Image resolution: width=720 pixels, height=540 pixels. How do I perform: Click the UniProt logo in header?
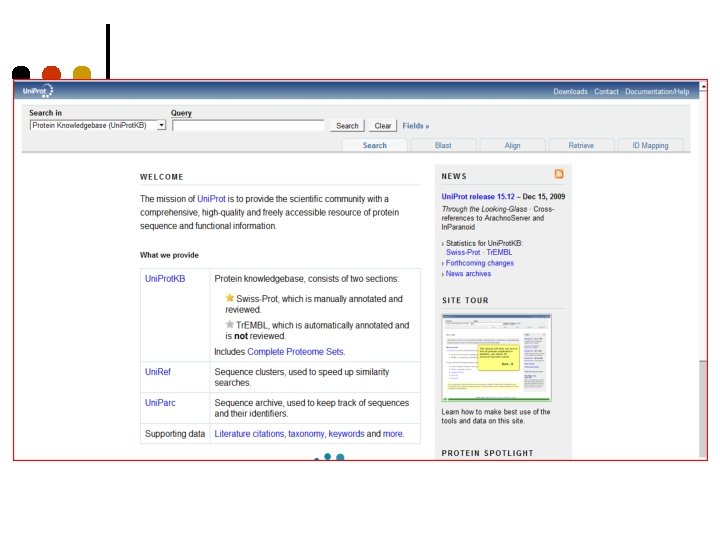click(38, 90)
